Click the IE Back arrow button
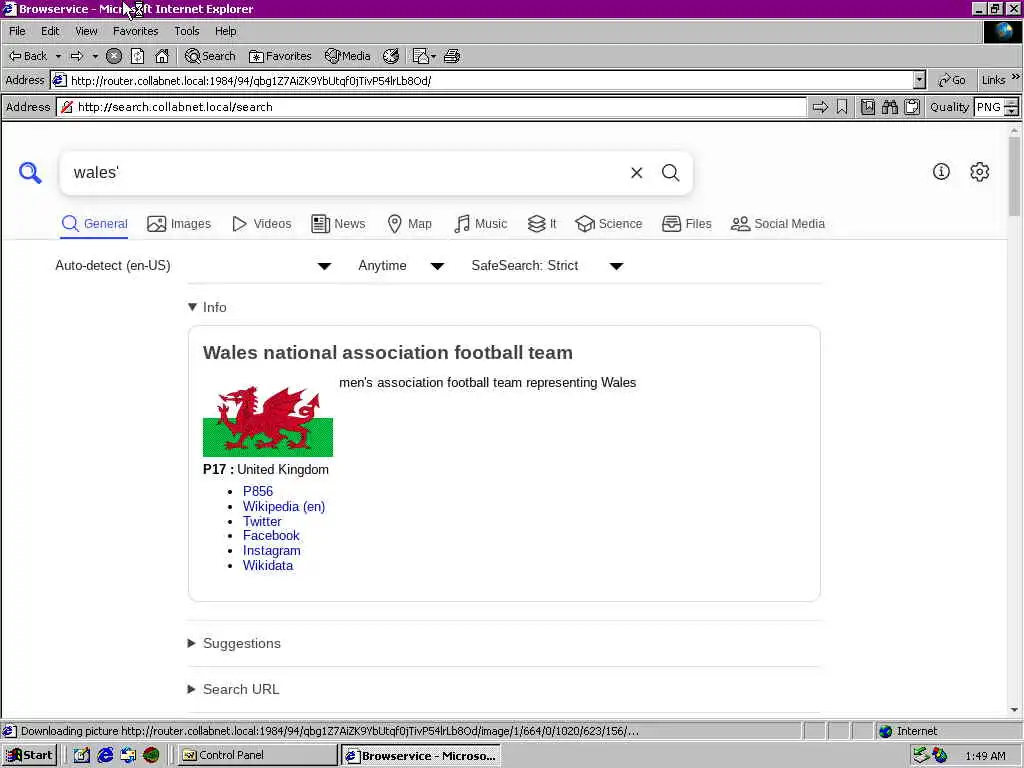This screenshot has width=1024, height=768. [28, 56]
